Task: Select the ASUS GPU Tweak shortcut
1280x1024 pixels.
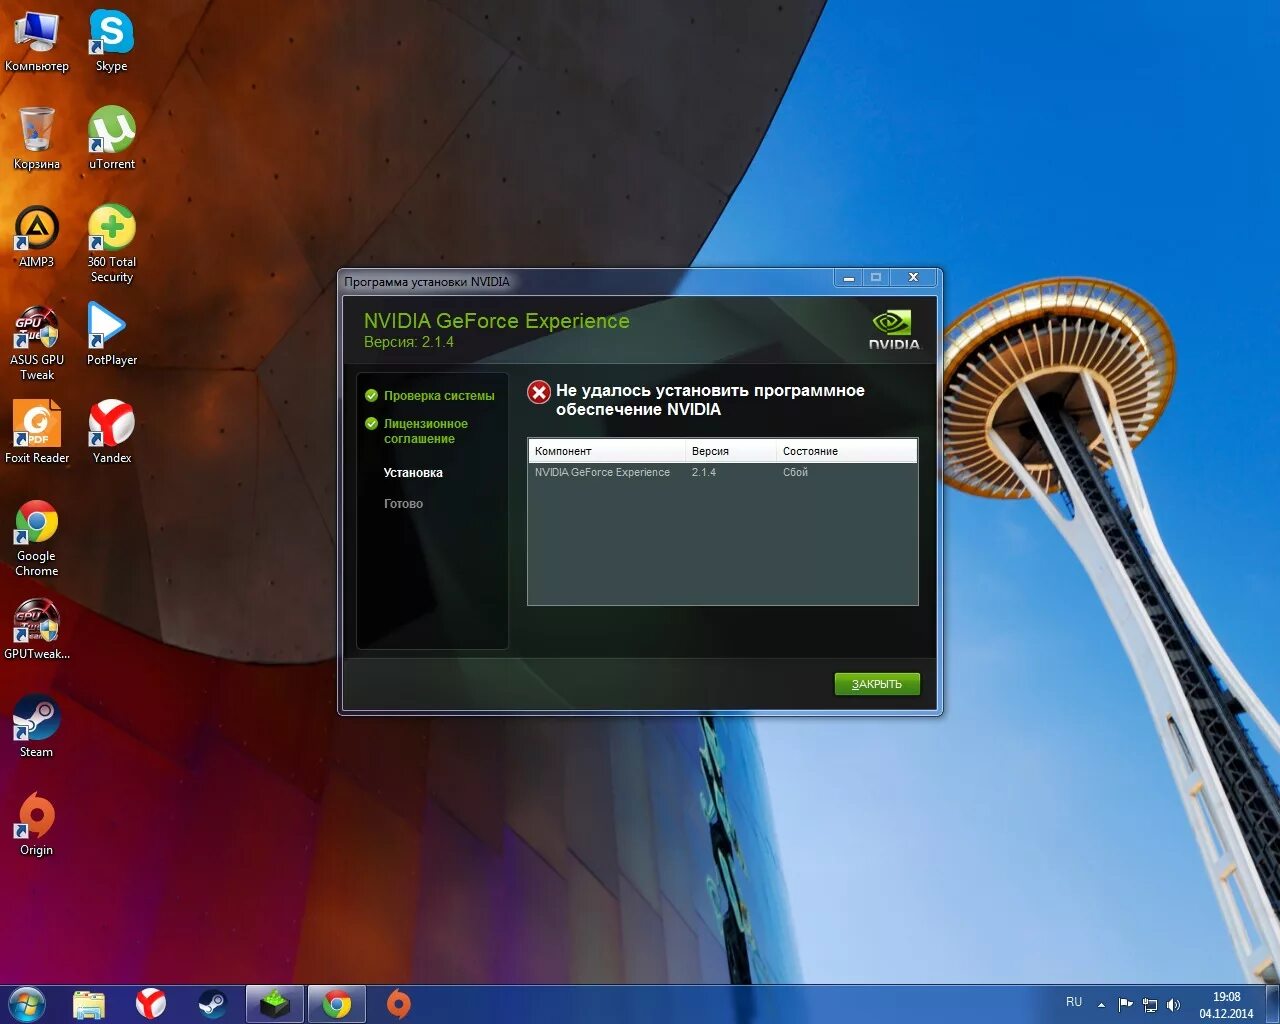Action: click(37, 343)
